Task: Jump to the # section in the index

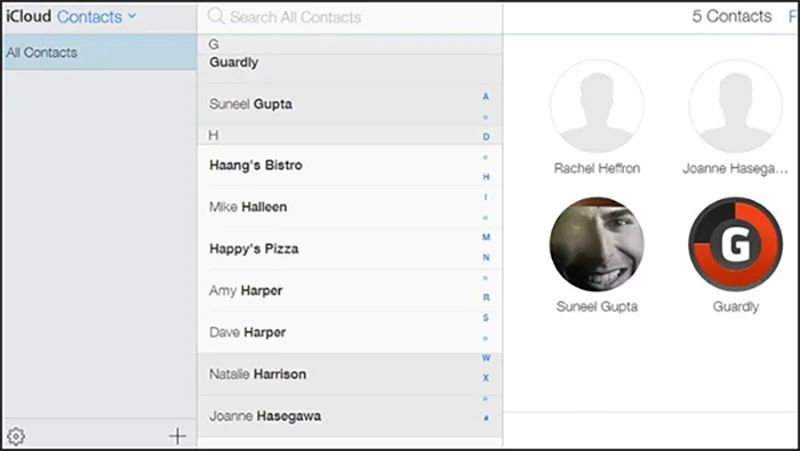Action: tap(486, 418)
